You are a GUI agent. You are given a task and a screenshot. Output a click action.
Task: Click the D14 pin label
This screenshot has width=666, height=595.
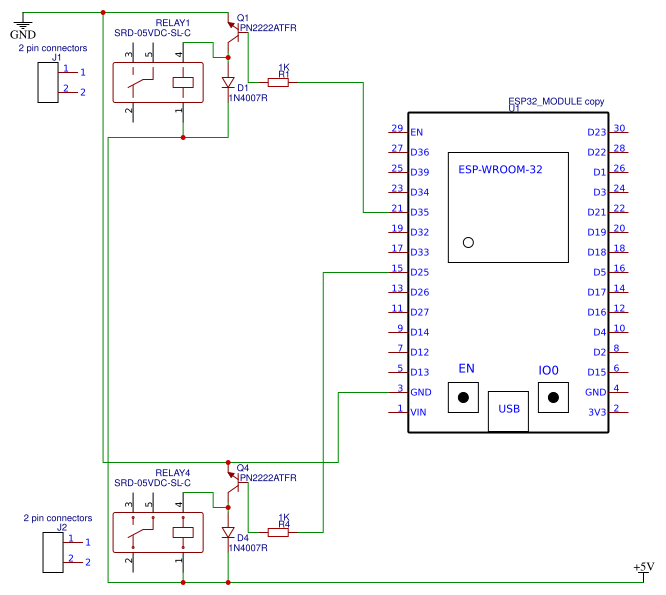[420, 332]
